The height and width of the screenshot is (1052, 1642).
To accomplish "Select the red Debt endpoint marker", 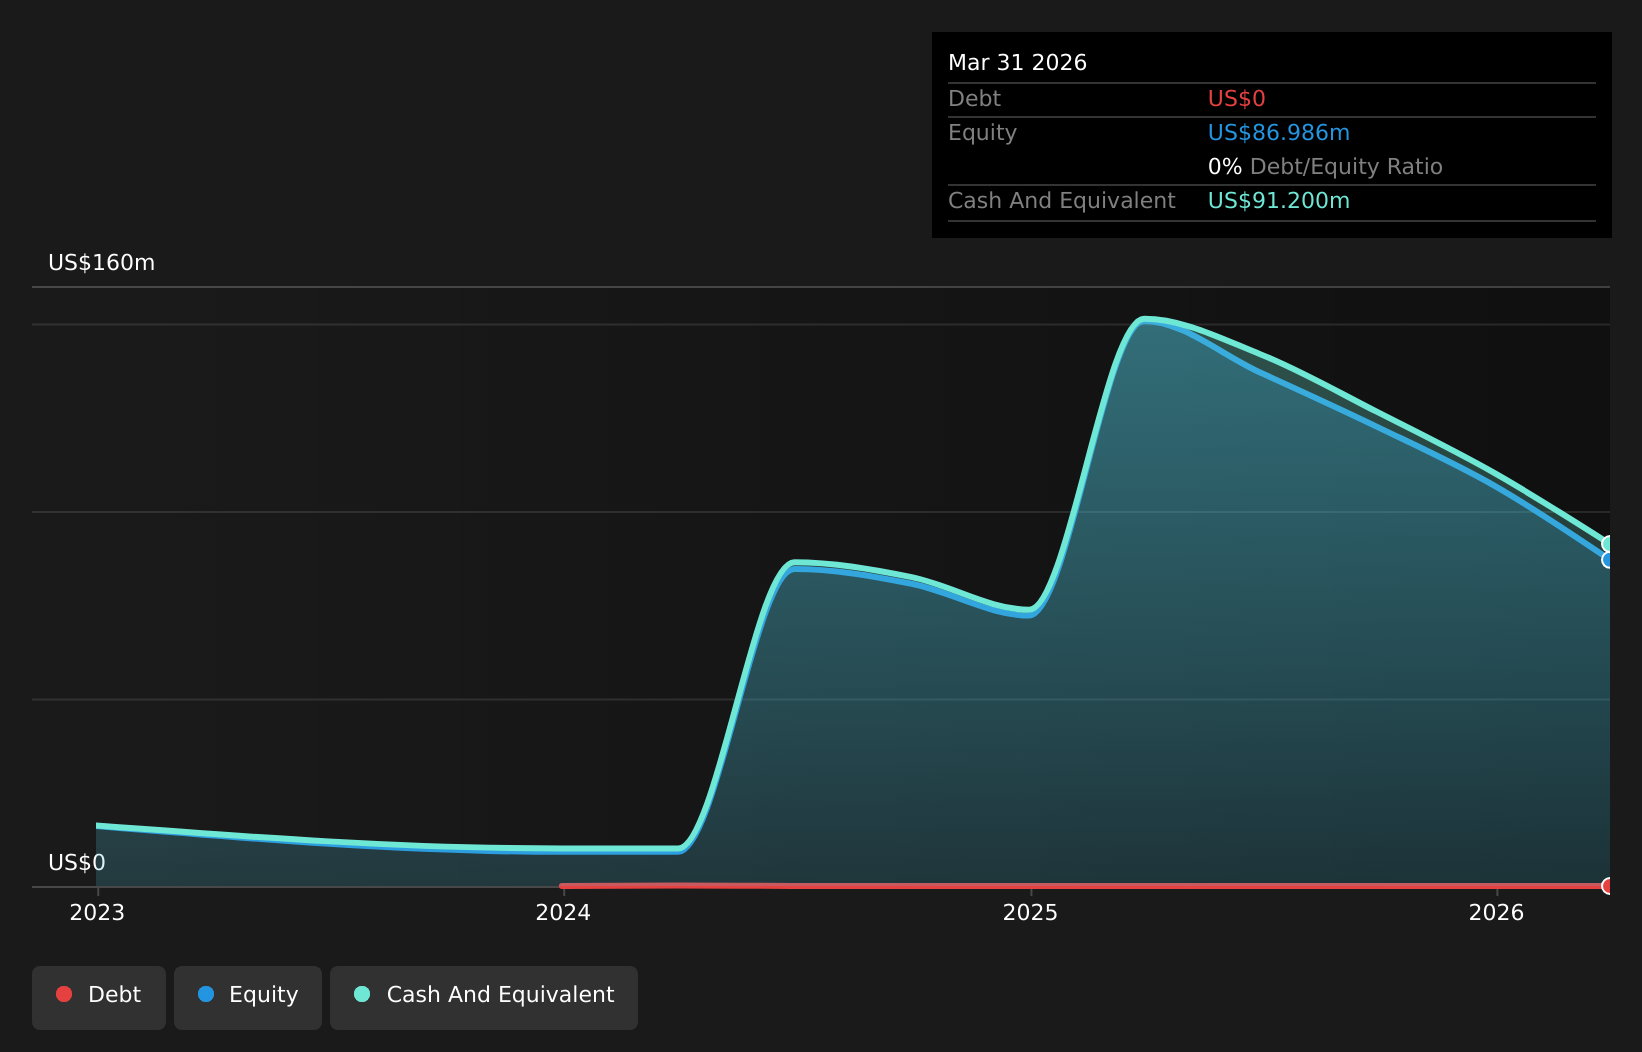I will point(1609,886).
